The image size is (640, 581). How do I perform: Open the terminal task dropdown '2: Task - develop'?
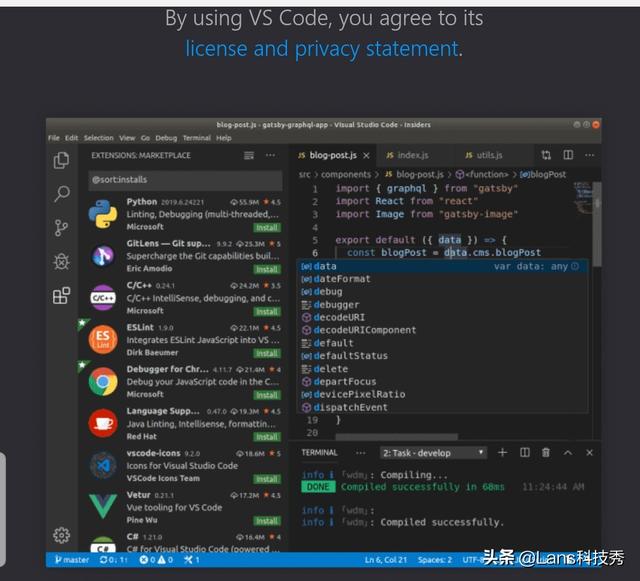click(433, 453)
